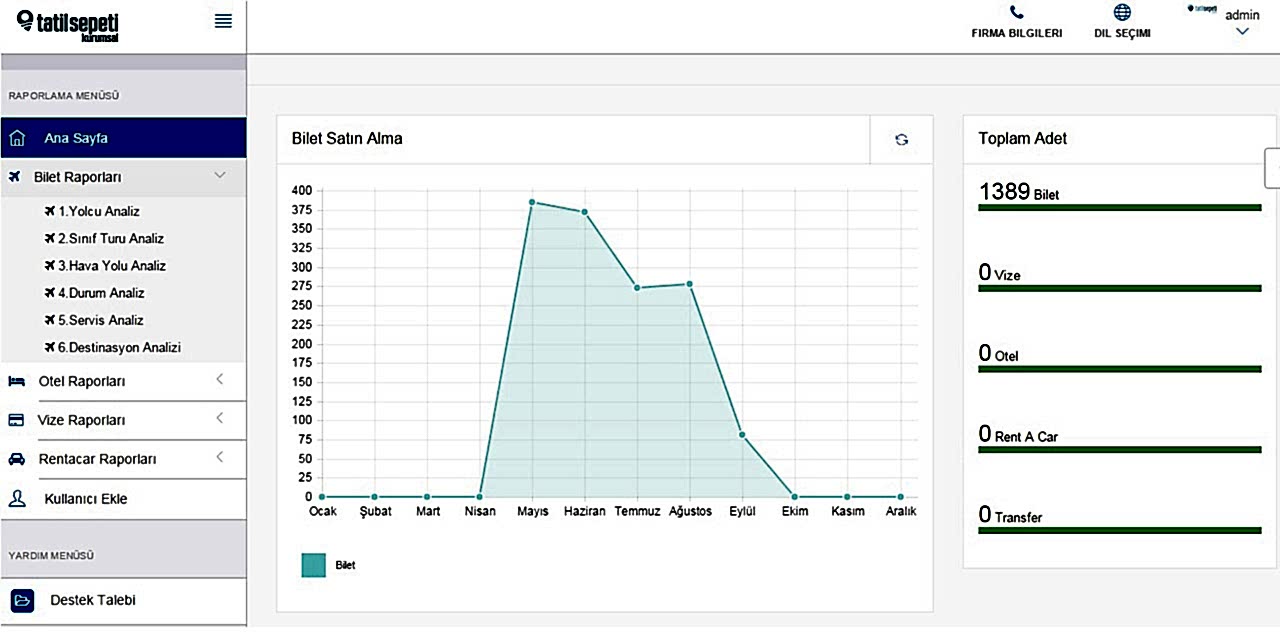The height and width of the screenshot is (632, 1280).
Task: Click the Firma Bilgileri phone icon
Action: click(x=1017, y=13)
